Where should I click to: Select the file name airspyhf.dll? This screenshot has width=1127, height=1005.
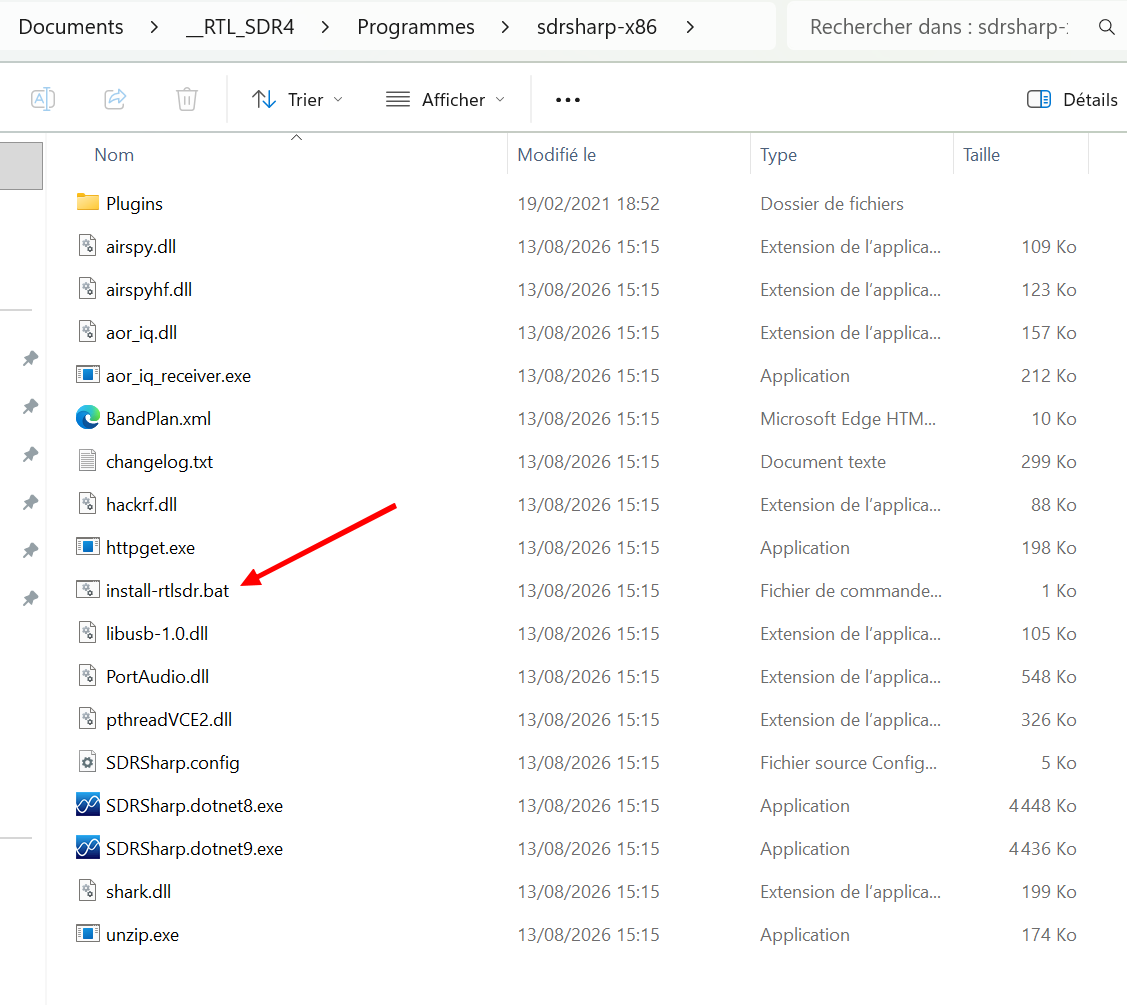pyautogui.click(x=149, y=290)
